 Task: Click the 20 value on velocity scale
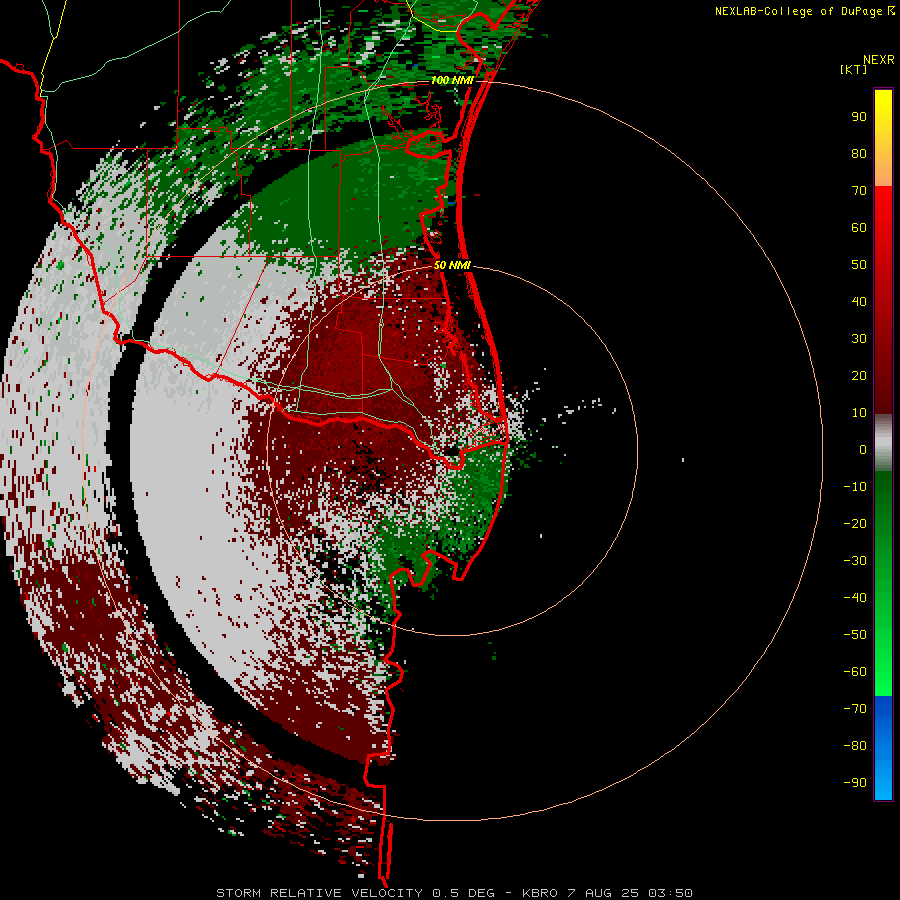(859, 376)
